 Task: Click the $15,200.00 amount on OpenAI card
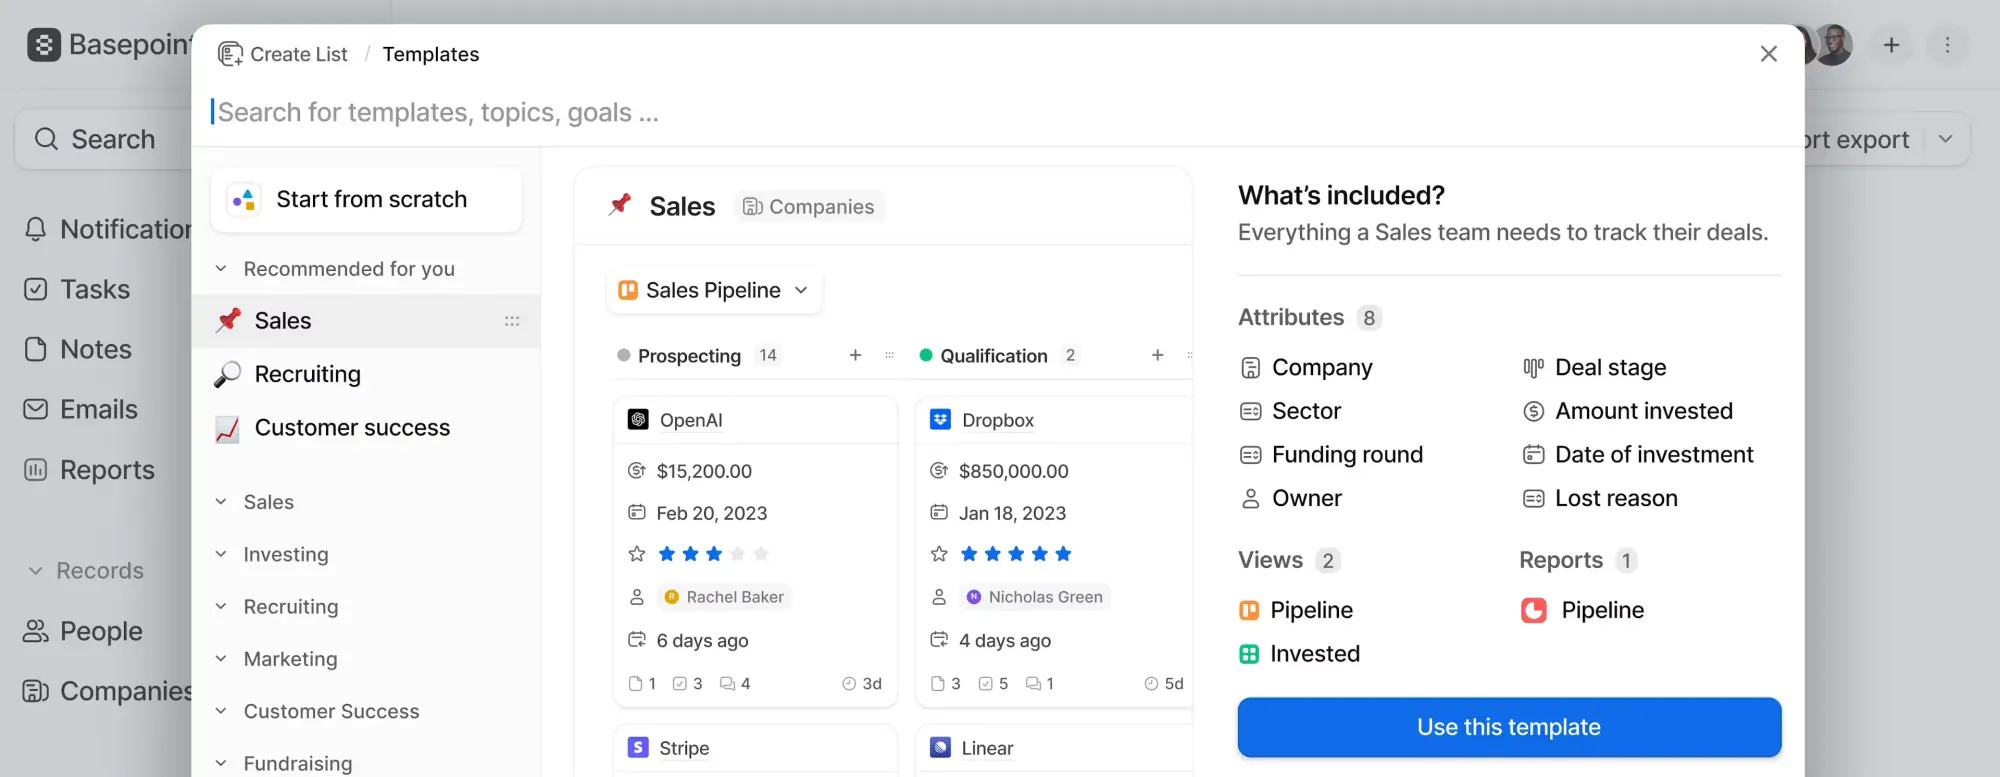pyautogui.click(x=704, y=471)
